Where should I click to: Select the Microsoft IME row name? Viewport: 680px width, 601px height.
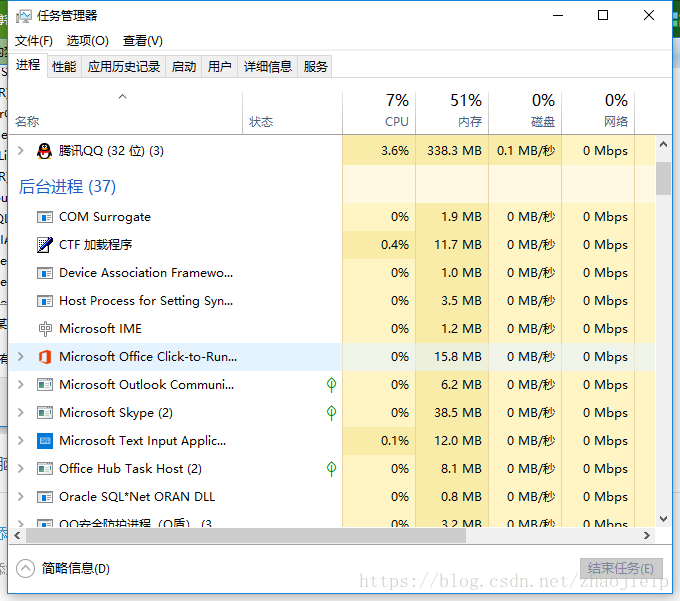click(x=101, y=329)
